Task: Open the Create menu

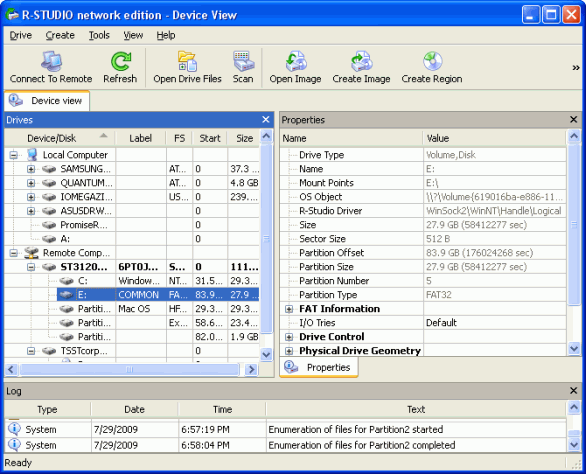Action: (x=60, y=35)
